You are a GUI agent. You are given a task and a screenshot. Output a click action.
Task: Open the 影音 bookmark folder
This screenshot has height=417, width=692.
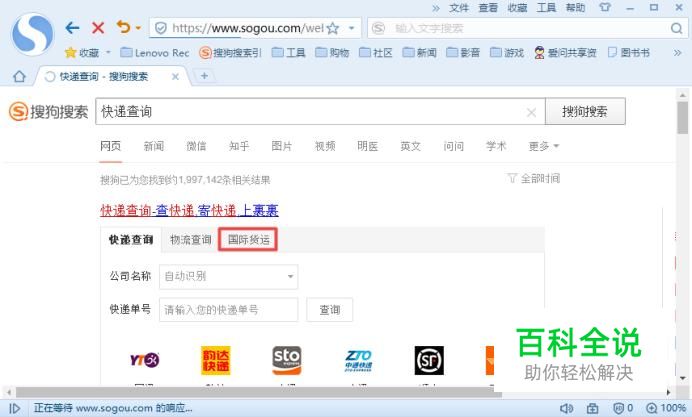[463, 53]
